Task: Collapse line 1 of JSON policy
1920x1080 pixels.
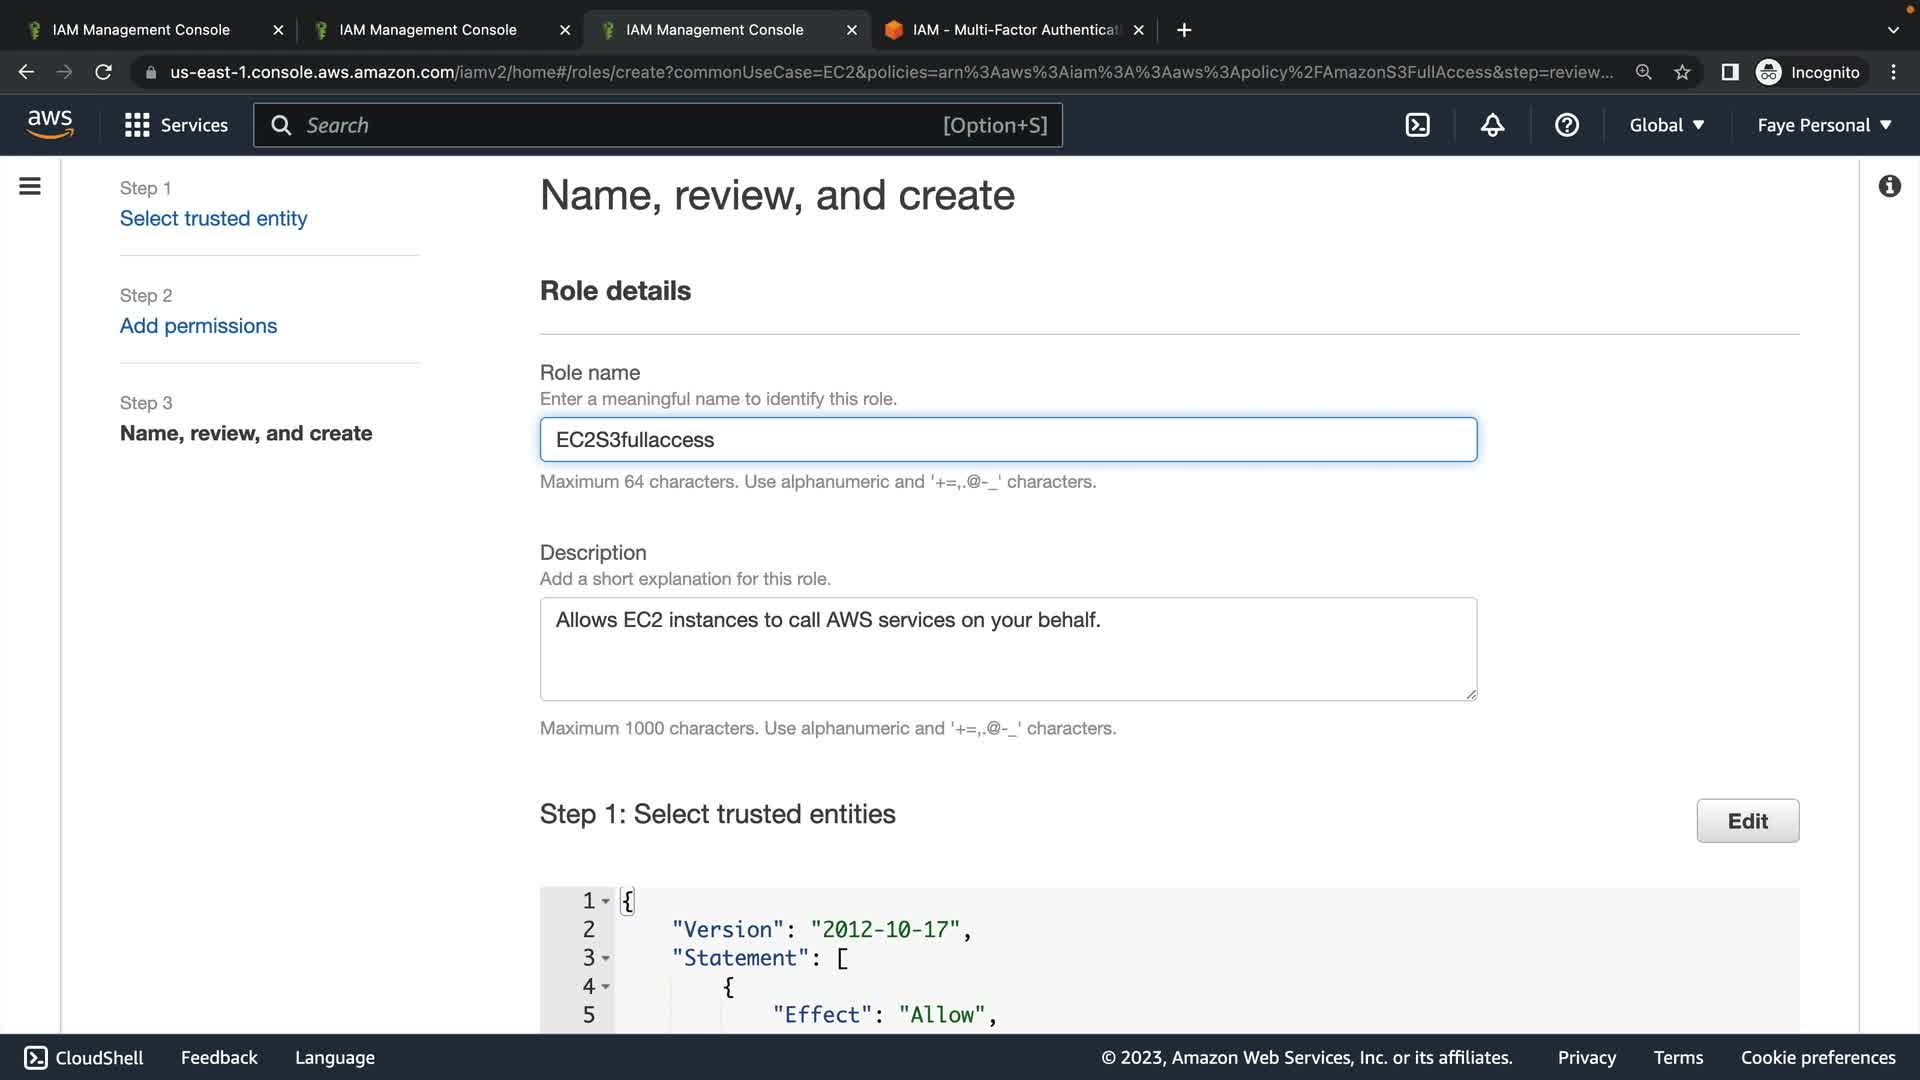Action: (605, 901)
